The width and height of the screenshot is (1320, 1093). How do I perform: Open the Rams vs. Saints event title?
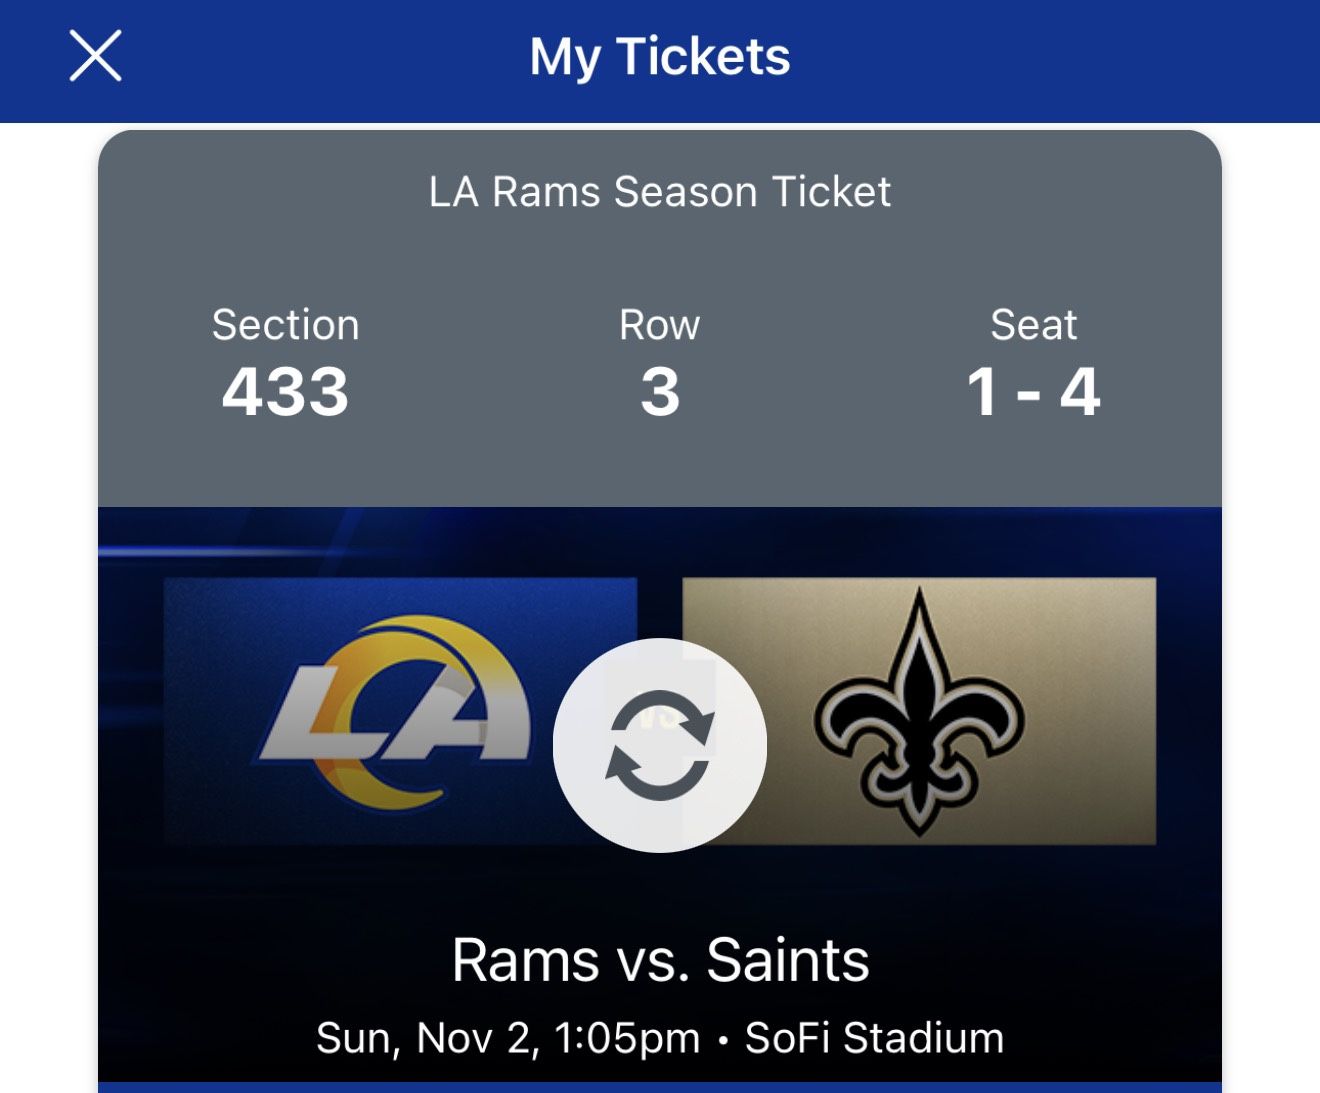660,960
